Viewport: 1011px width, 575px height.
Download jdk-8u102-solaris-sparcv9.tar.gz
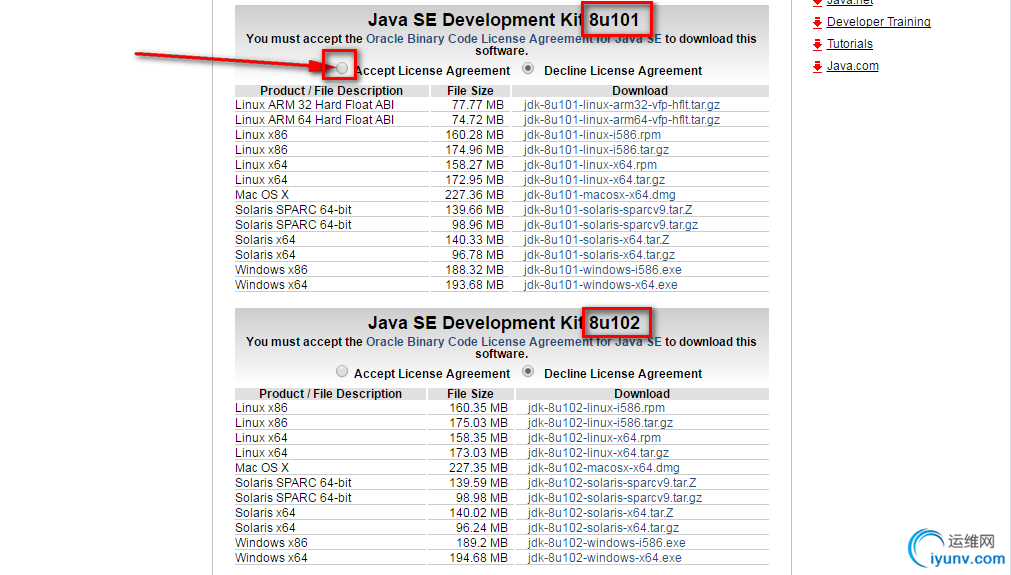[x=614, y=498]
